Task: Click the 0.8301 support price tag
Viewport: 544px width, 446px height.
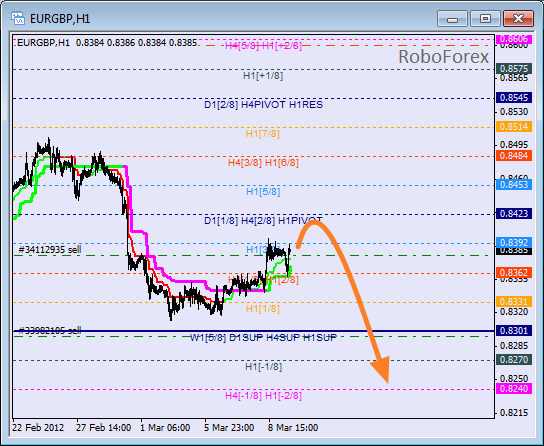Action: (x=514, y=331)
